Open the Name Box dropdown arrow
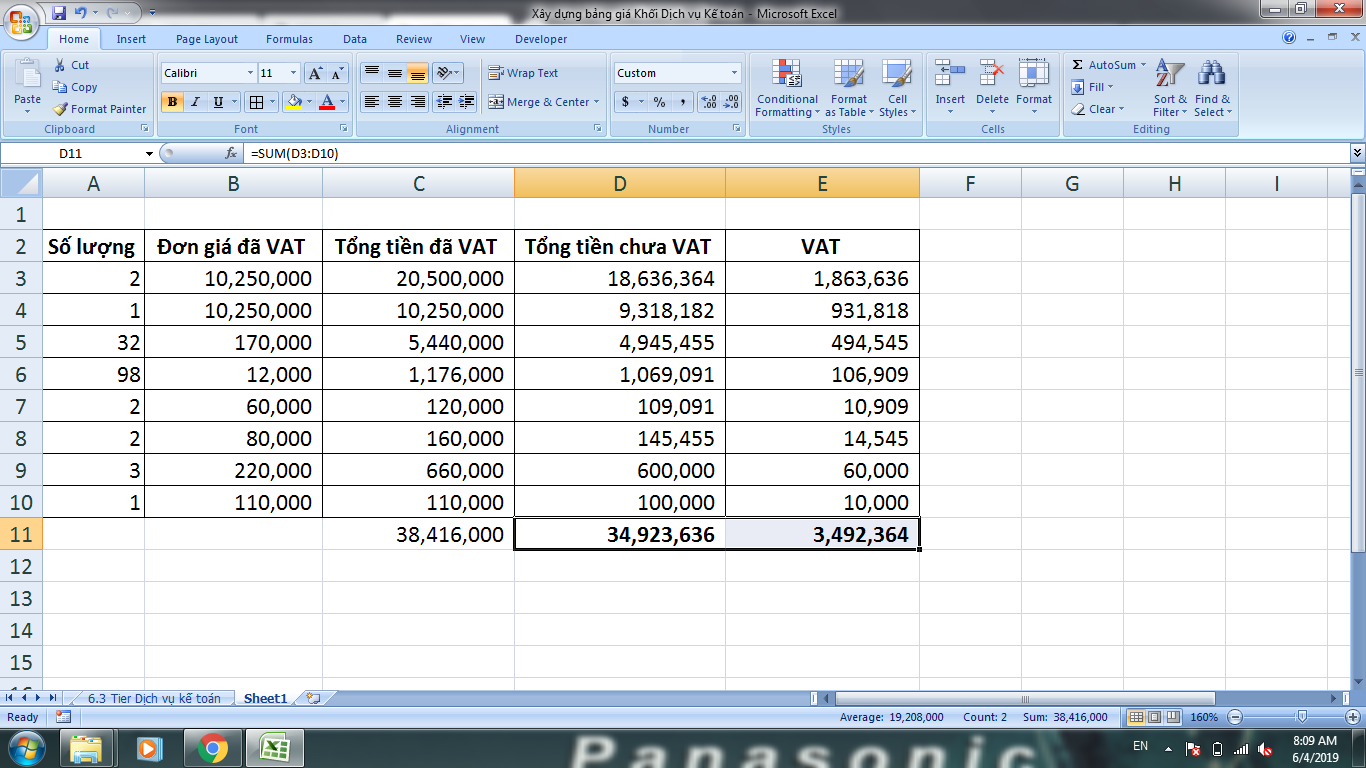The image size is (1366, 768). [x=150, y=153]
